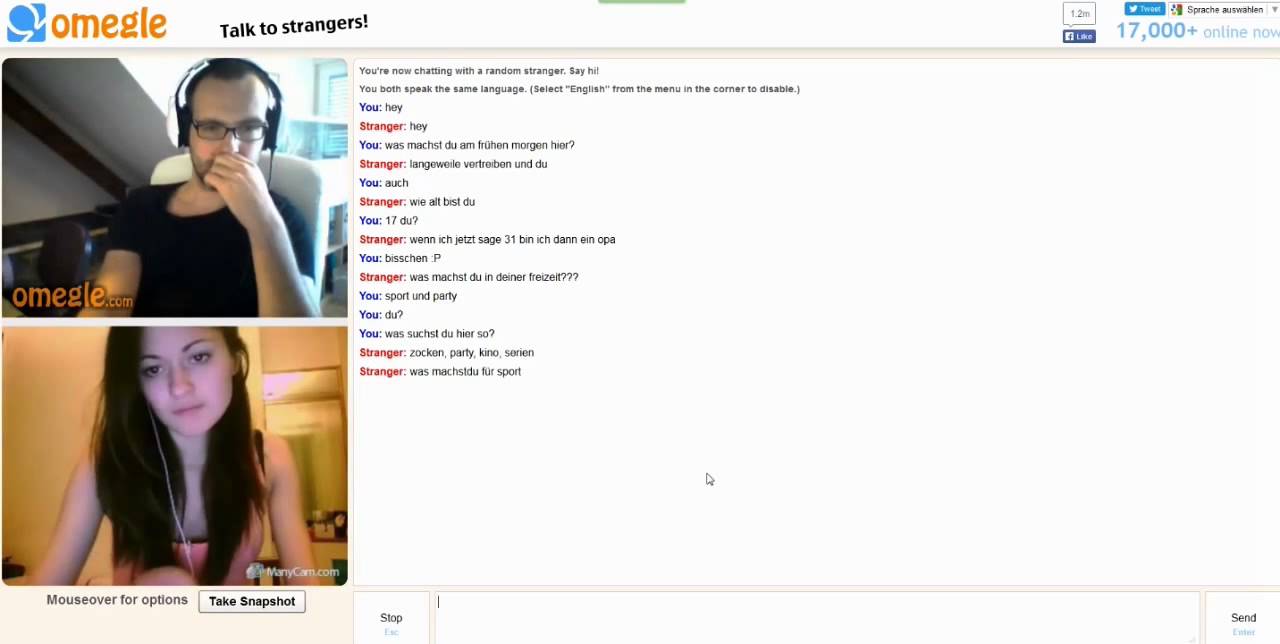Click the Omegle logo
The height and width of the screenshot is (644, 1280).
[87, 23]
